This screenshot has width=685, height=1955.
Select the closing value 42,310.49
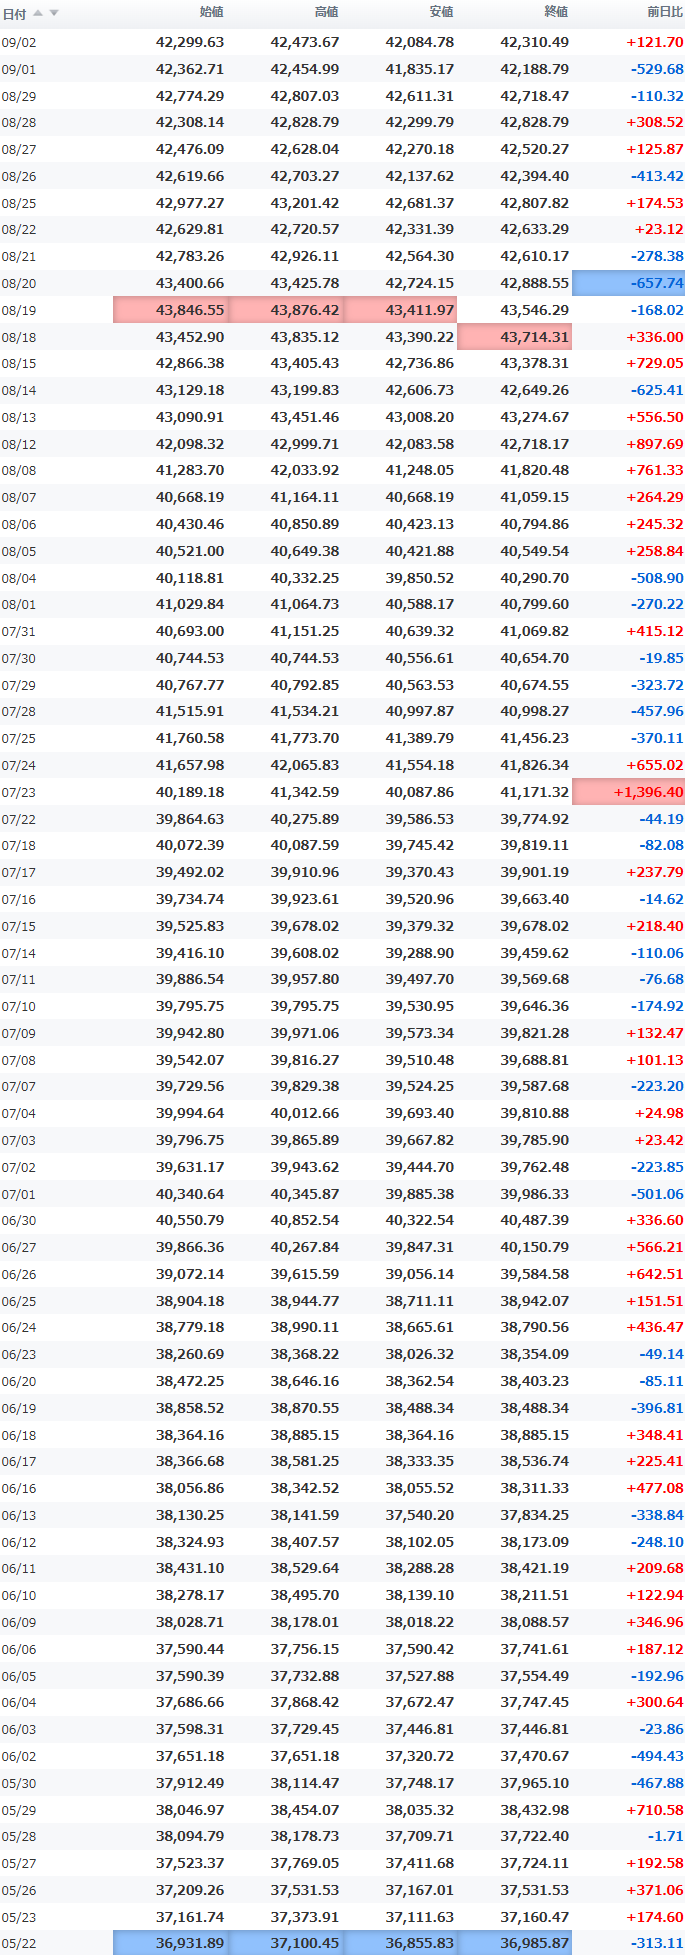tap(535, 43)
